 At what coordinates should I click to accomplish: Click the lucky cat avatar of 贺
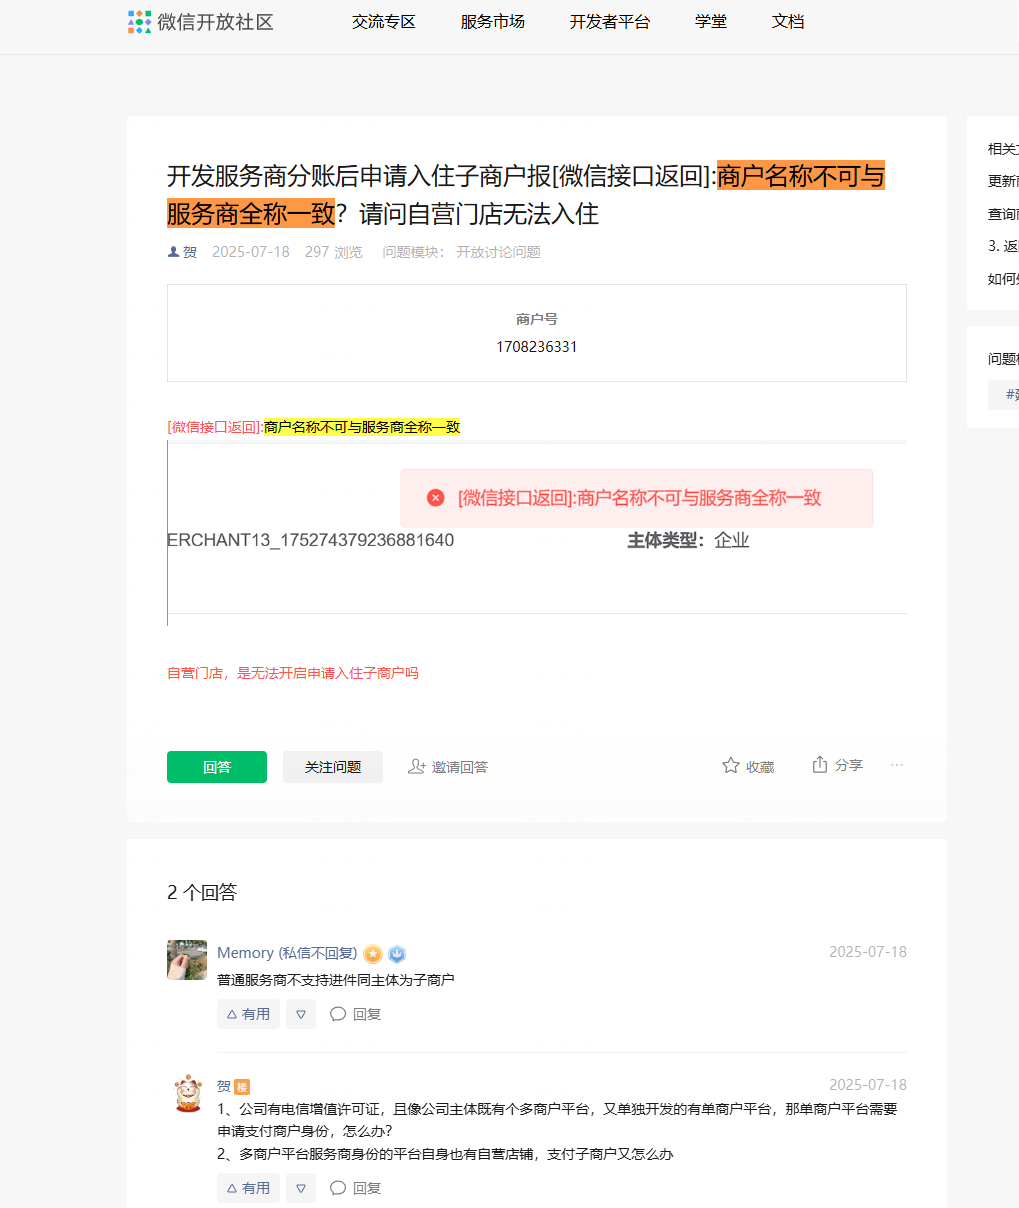click(x=187, y=1094)
